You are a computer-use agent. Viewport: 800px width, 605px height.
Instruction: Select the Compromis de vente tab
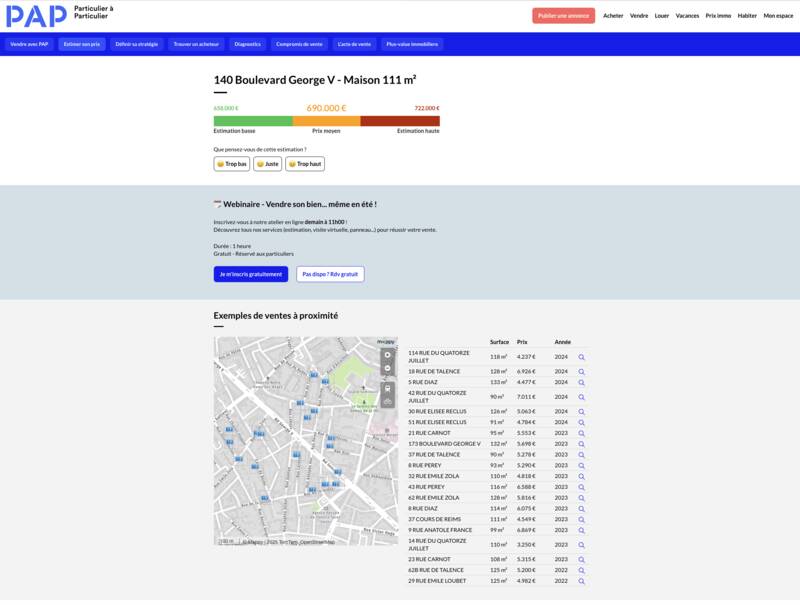point(299,44)
